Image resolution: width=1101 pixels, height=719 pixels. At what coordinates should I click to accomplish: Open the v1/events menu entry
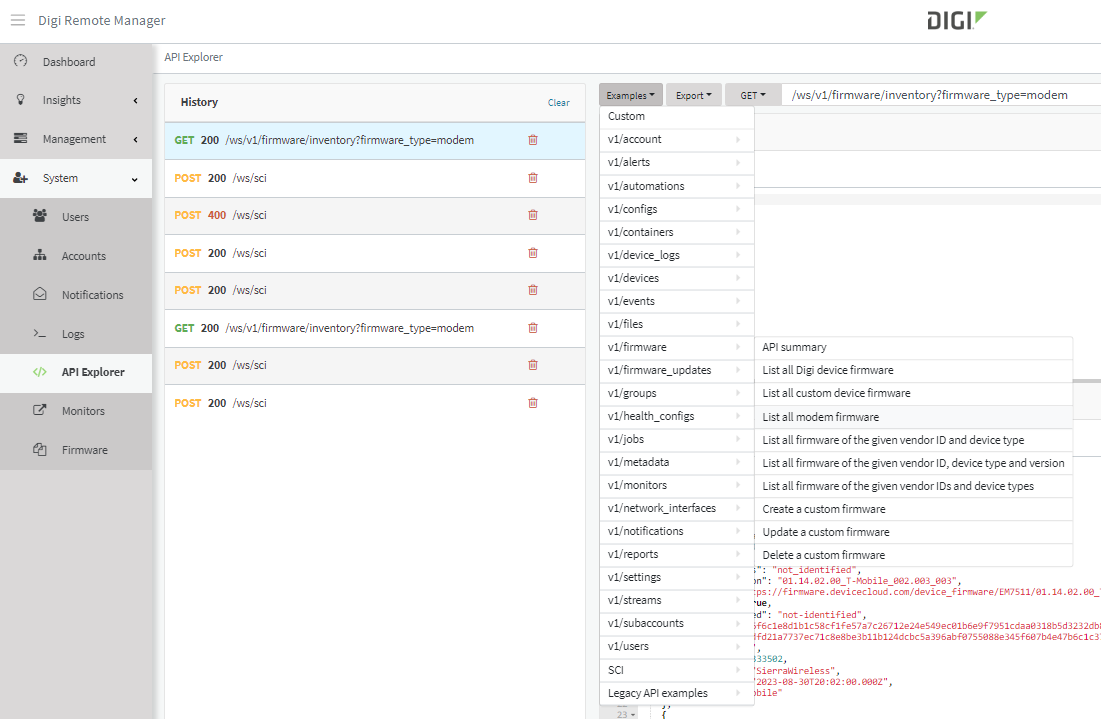click(676, 301)
